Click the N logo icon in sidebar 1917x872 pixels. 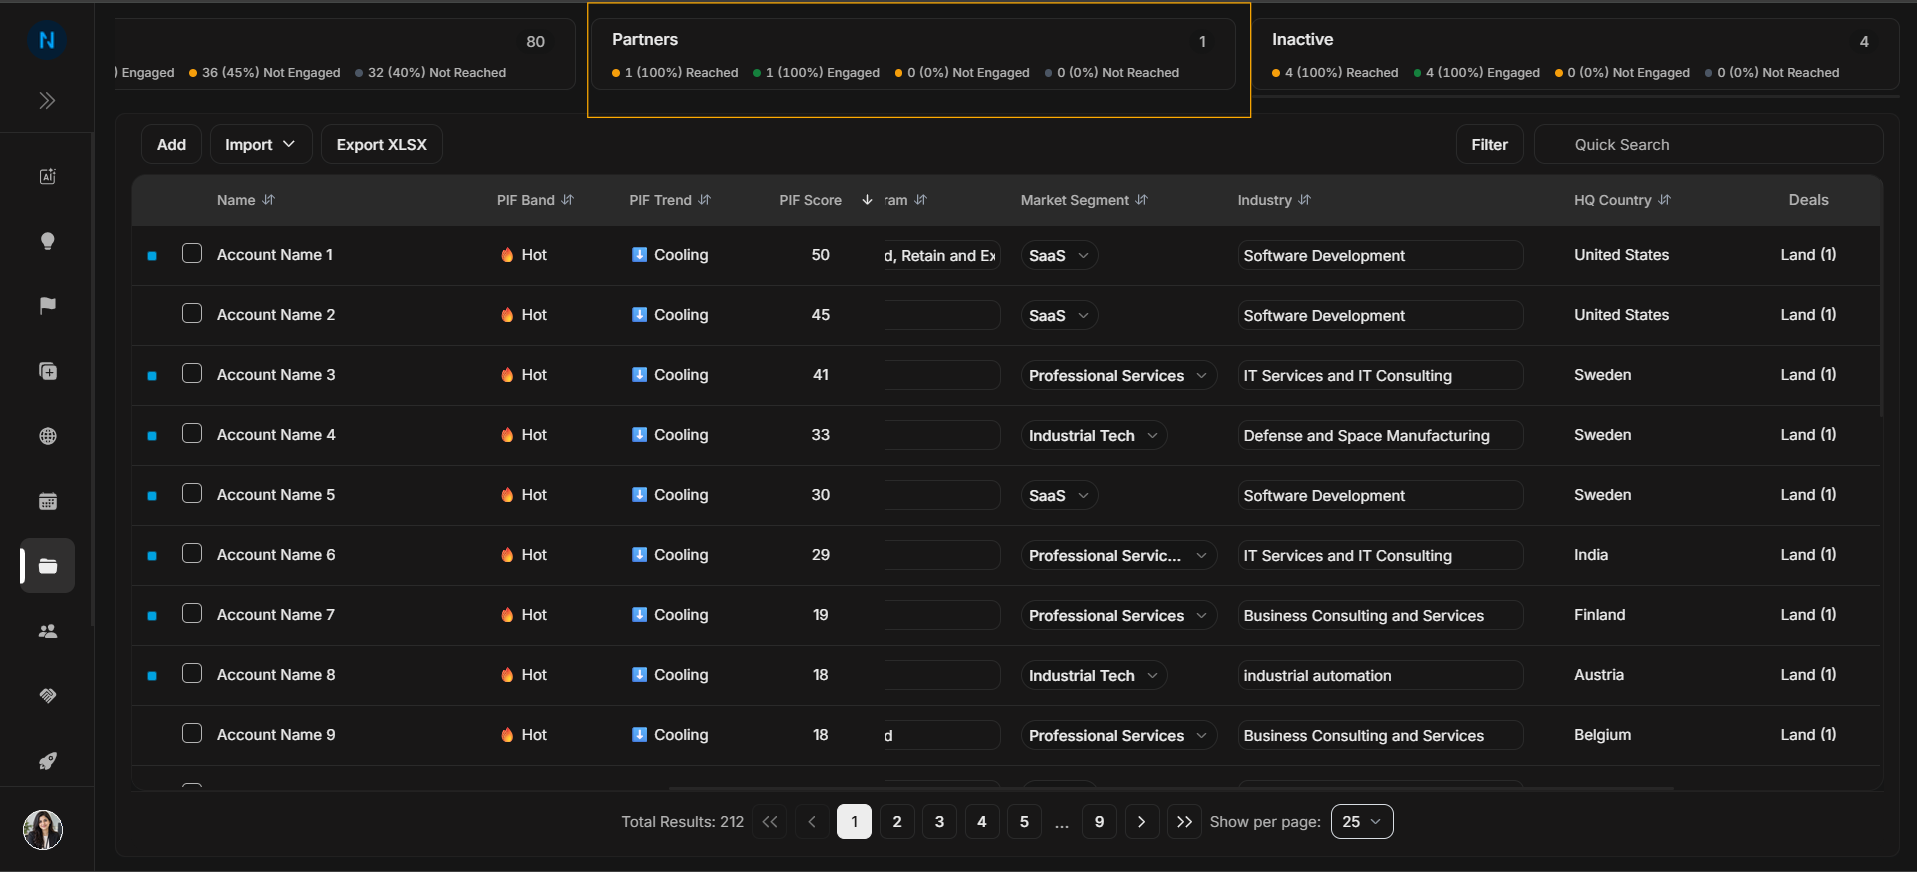pos(46,40)
